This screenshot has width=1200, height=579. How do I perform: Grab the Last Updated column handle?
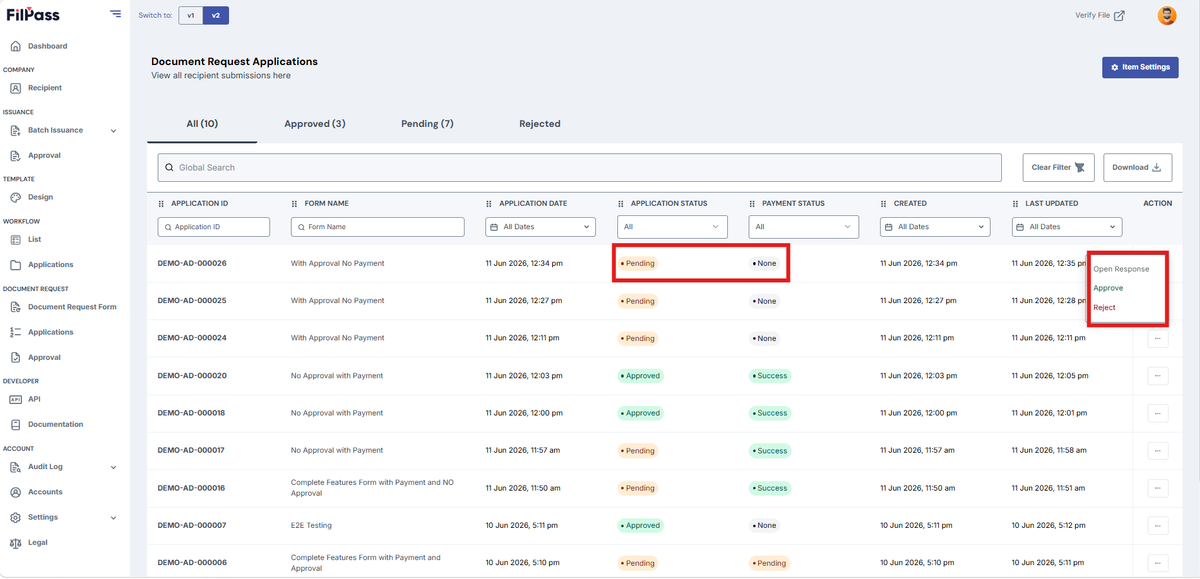(x=1016, y=204)
